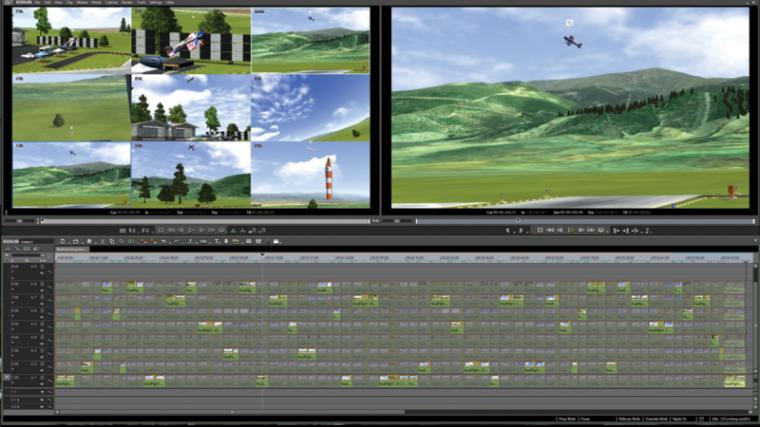
Task: Expand the audio section of 1 VA track
Action: coord(13,382)
